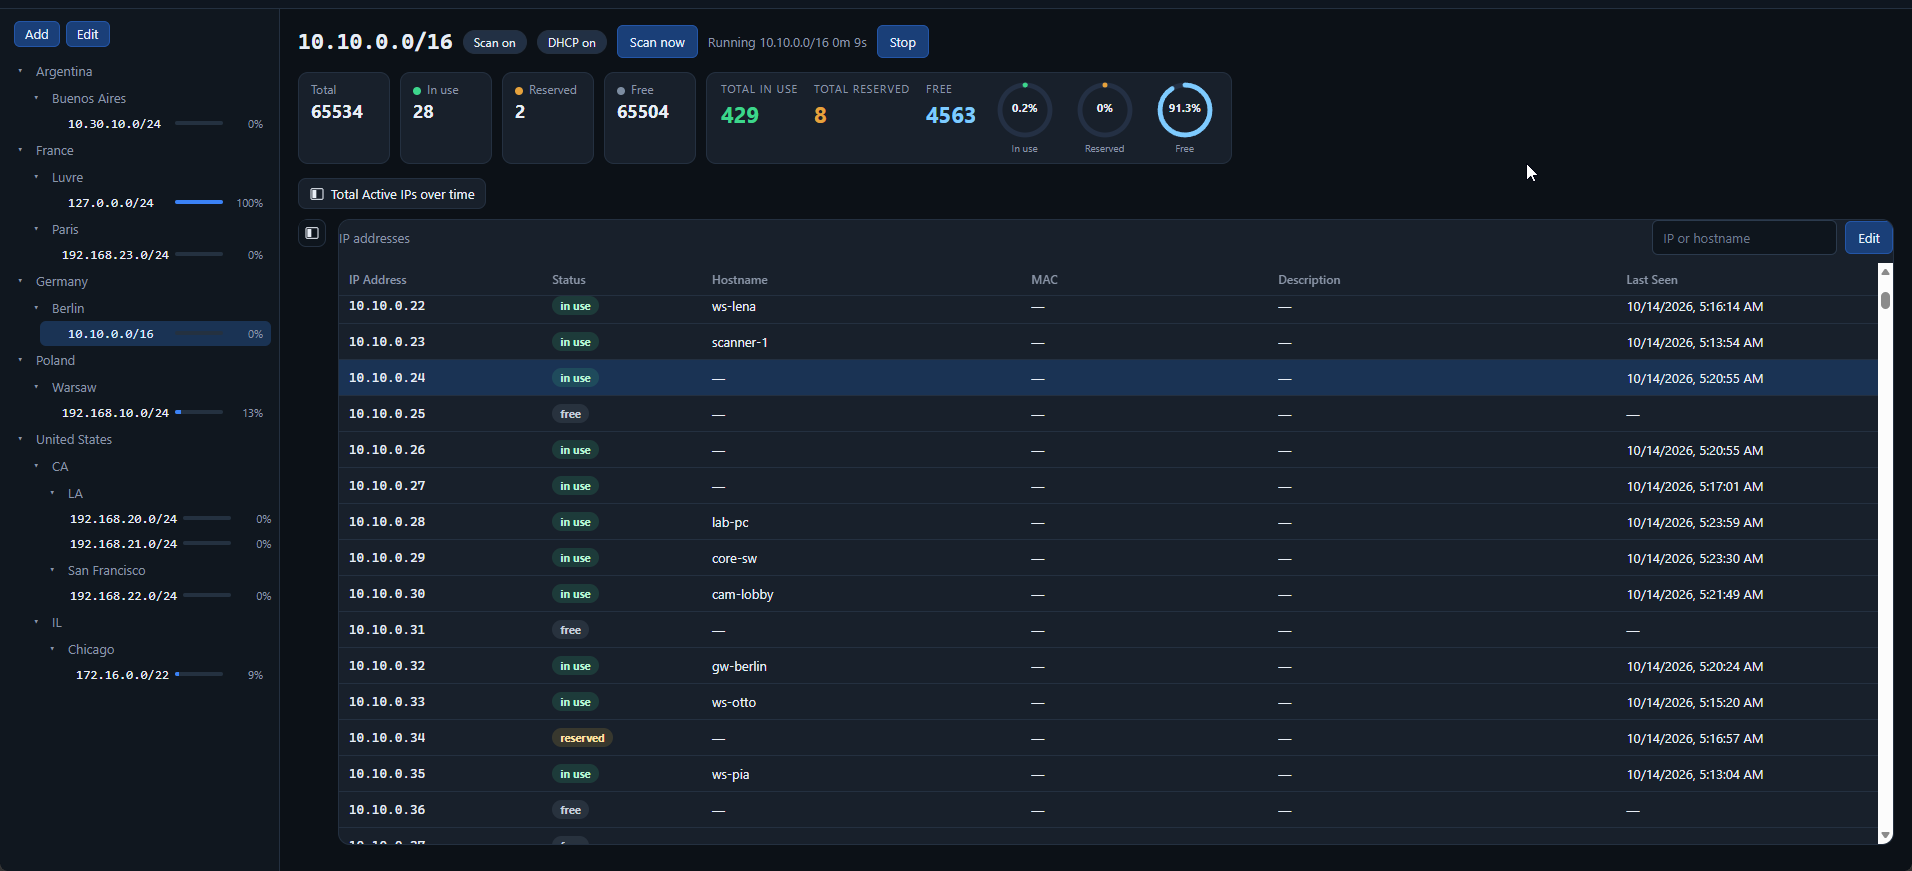This screenshot has width=1912, height=871.
Task: Click scroll-down arrow of table scrollbar
Action: pyautogui.click(x=1885, y=835)
